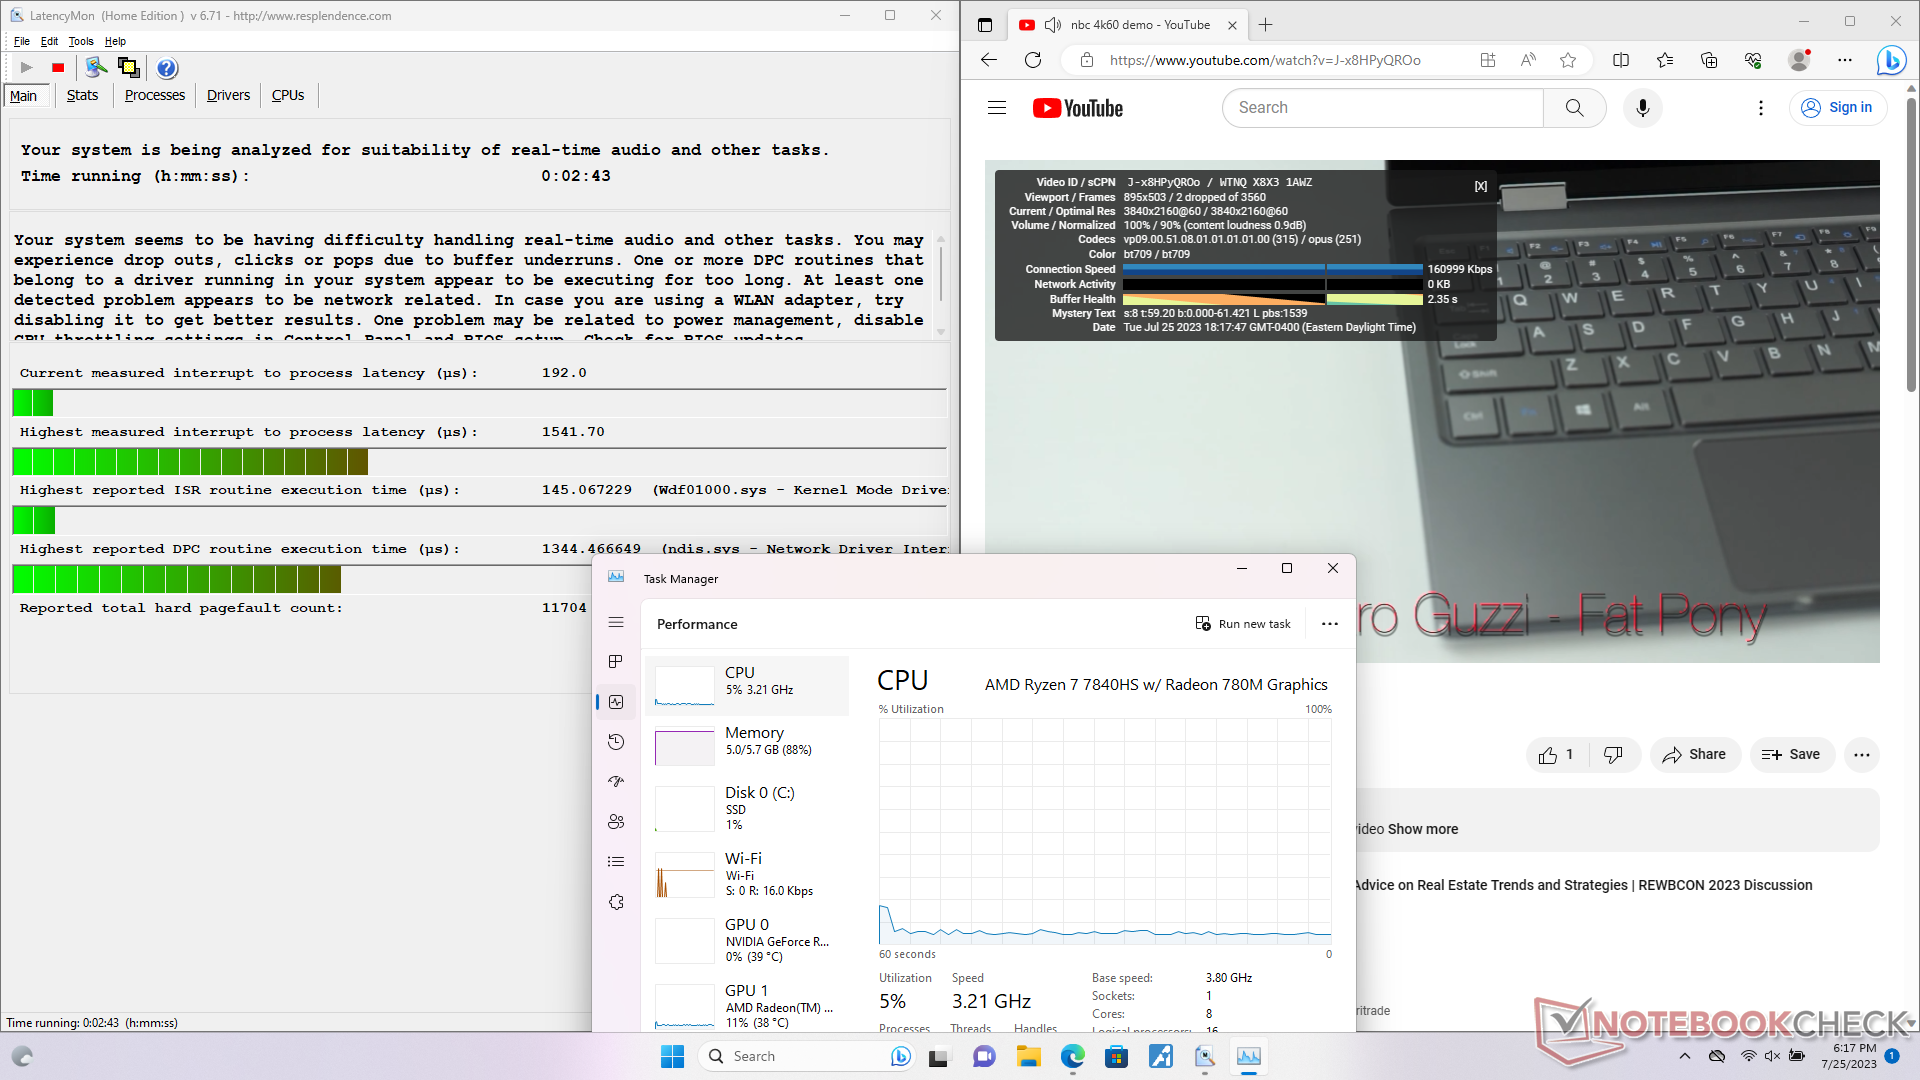Open Task Manager Startup apps icon
1920x1080 pixels.
click(x=616, y=782)
